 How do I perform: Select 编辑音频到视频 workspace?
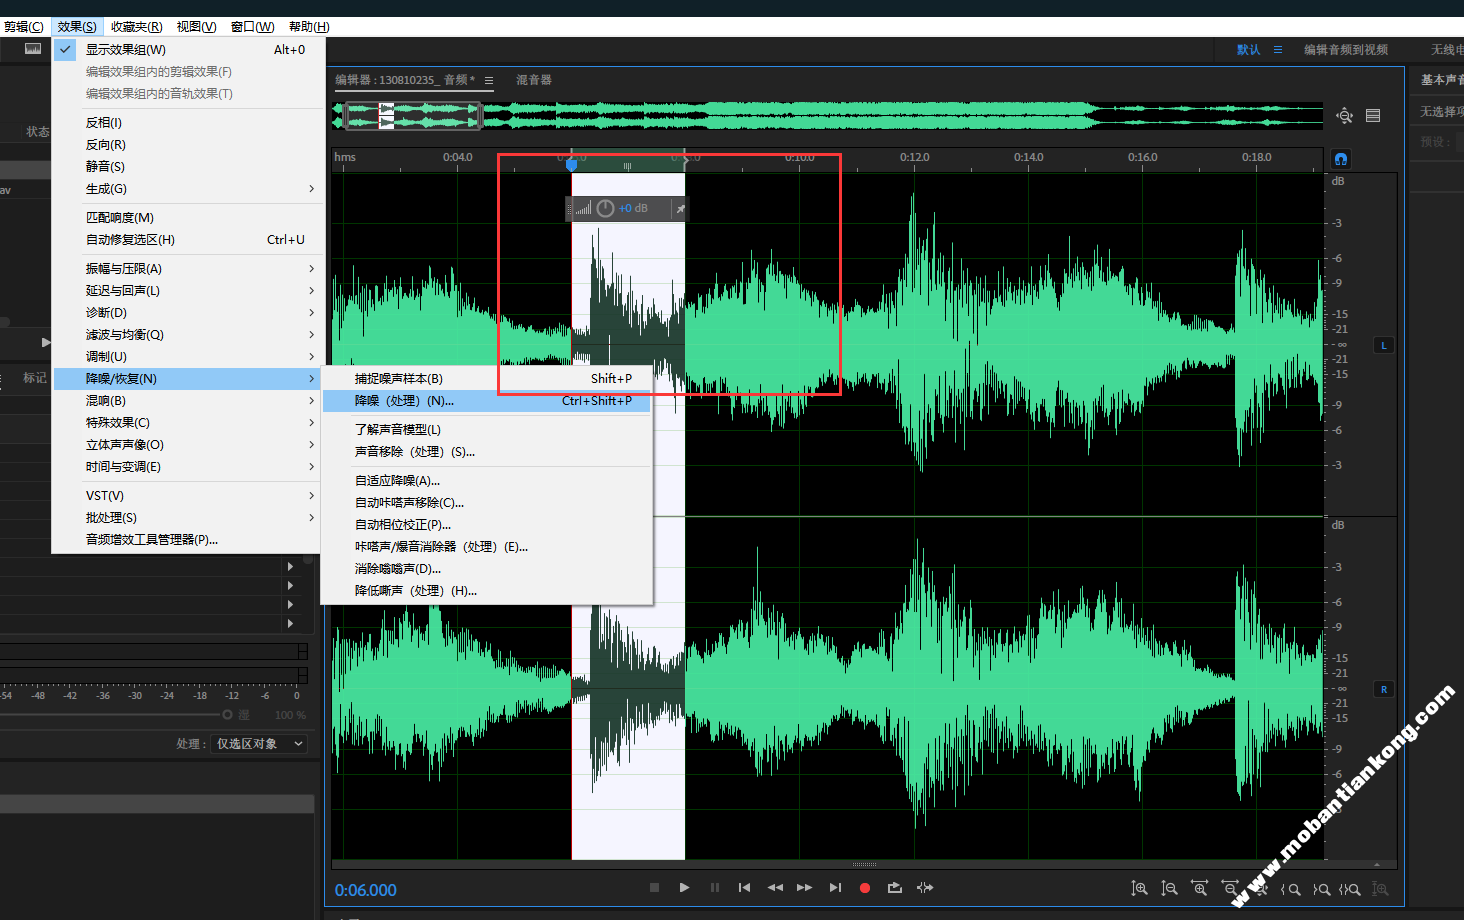[1345, 49]
